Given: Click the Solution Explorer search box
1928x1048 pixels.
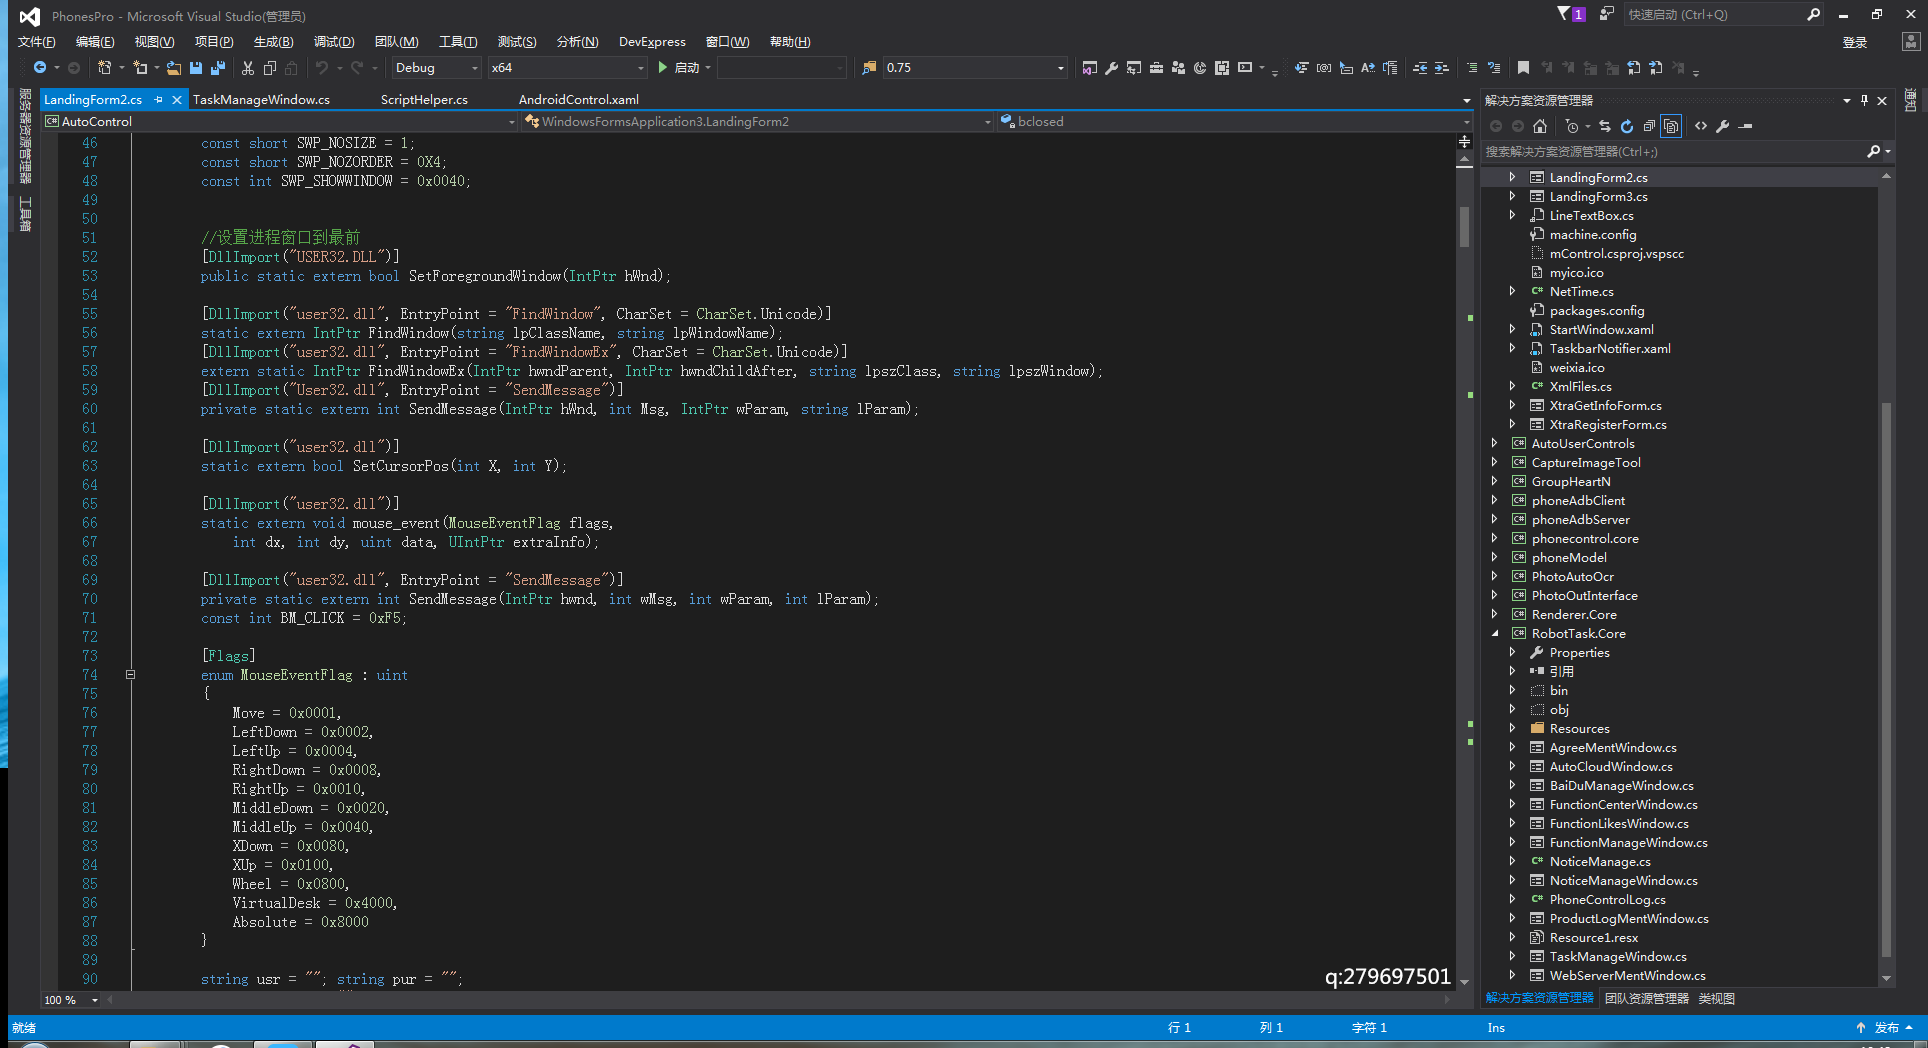Looking at the screenshot, I should pos(1674,152).
